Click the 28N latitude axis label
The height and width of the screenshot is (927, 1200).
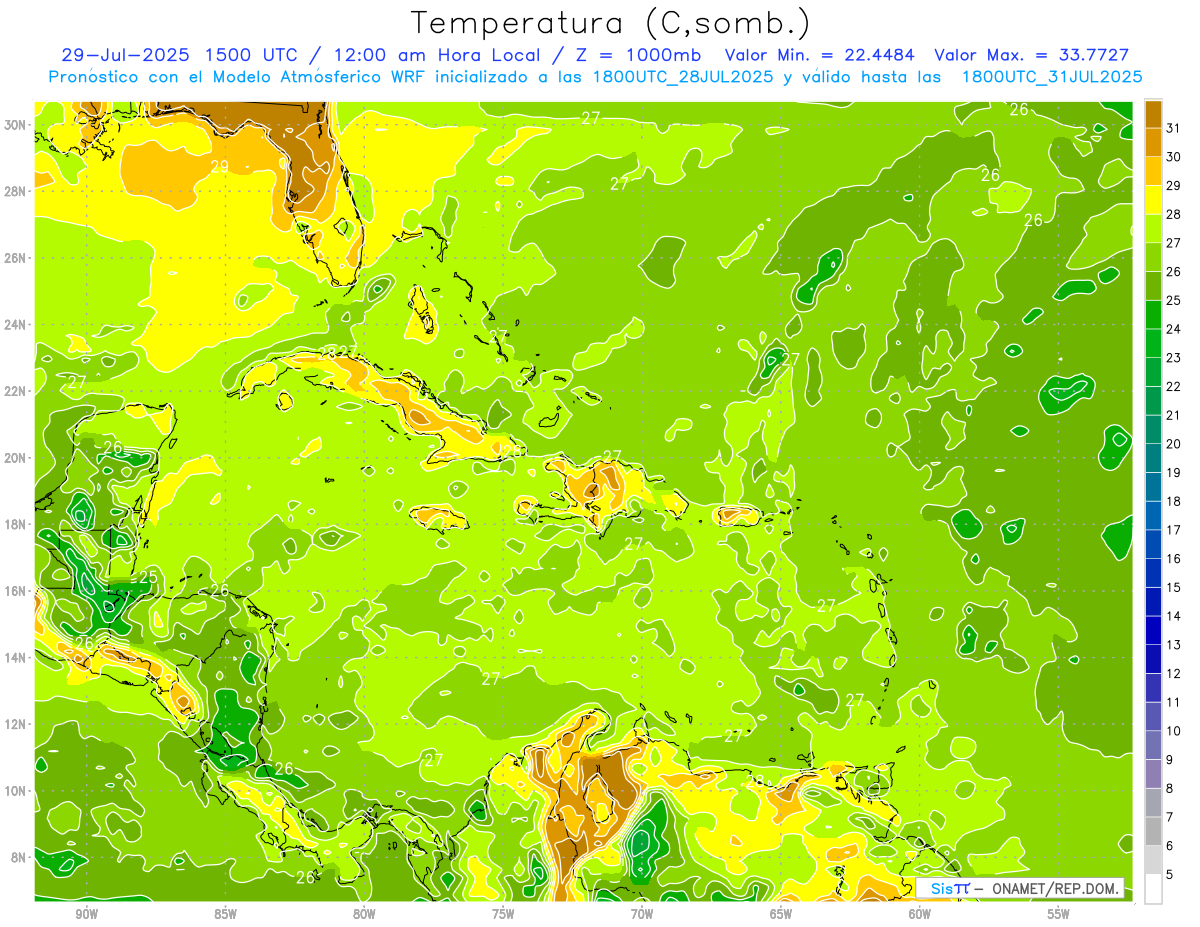tap(16, 191)
